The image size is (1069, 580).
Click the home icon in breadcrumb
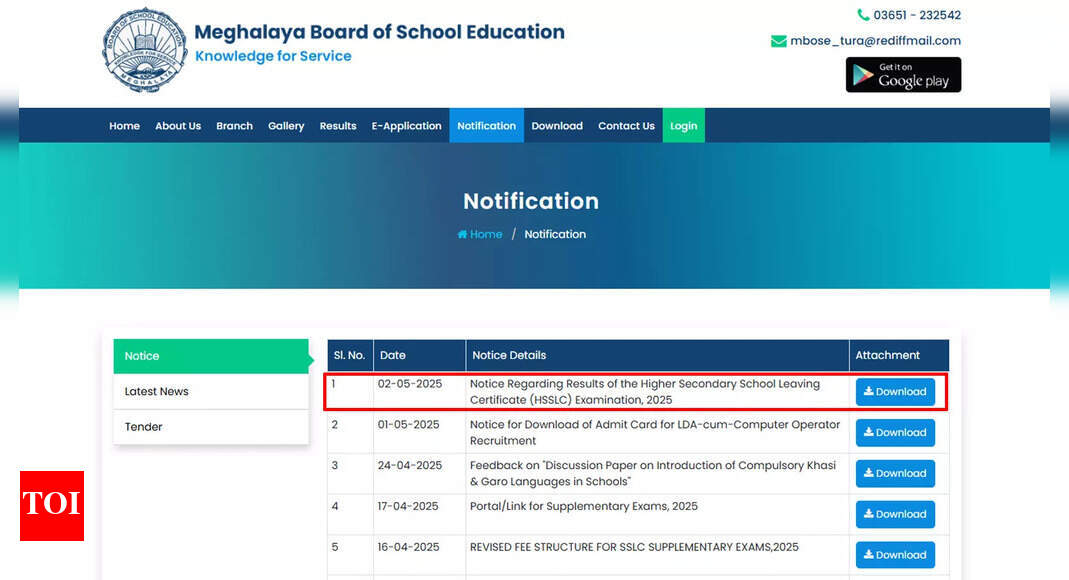click(x=463, y=234)
